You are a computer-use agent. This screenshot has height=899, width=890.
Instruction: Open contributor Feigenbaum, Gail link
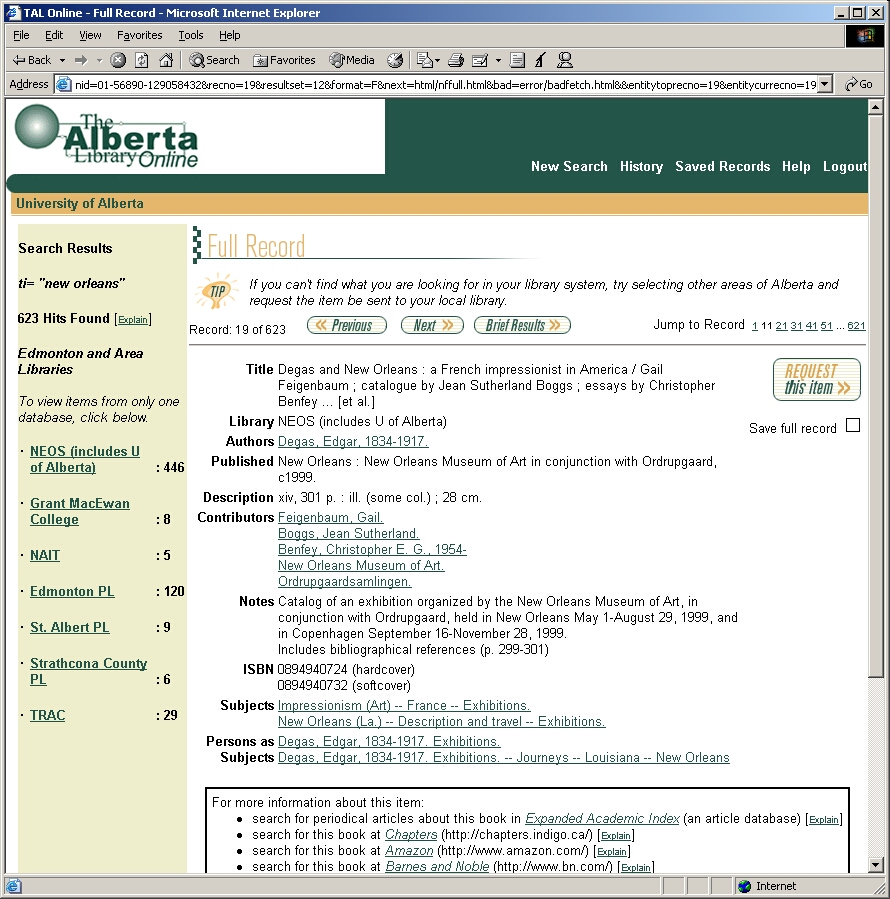tap(330, 518)
